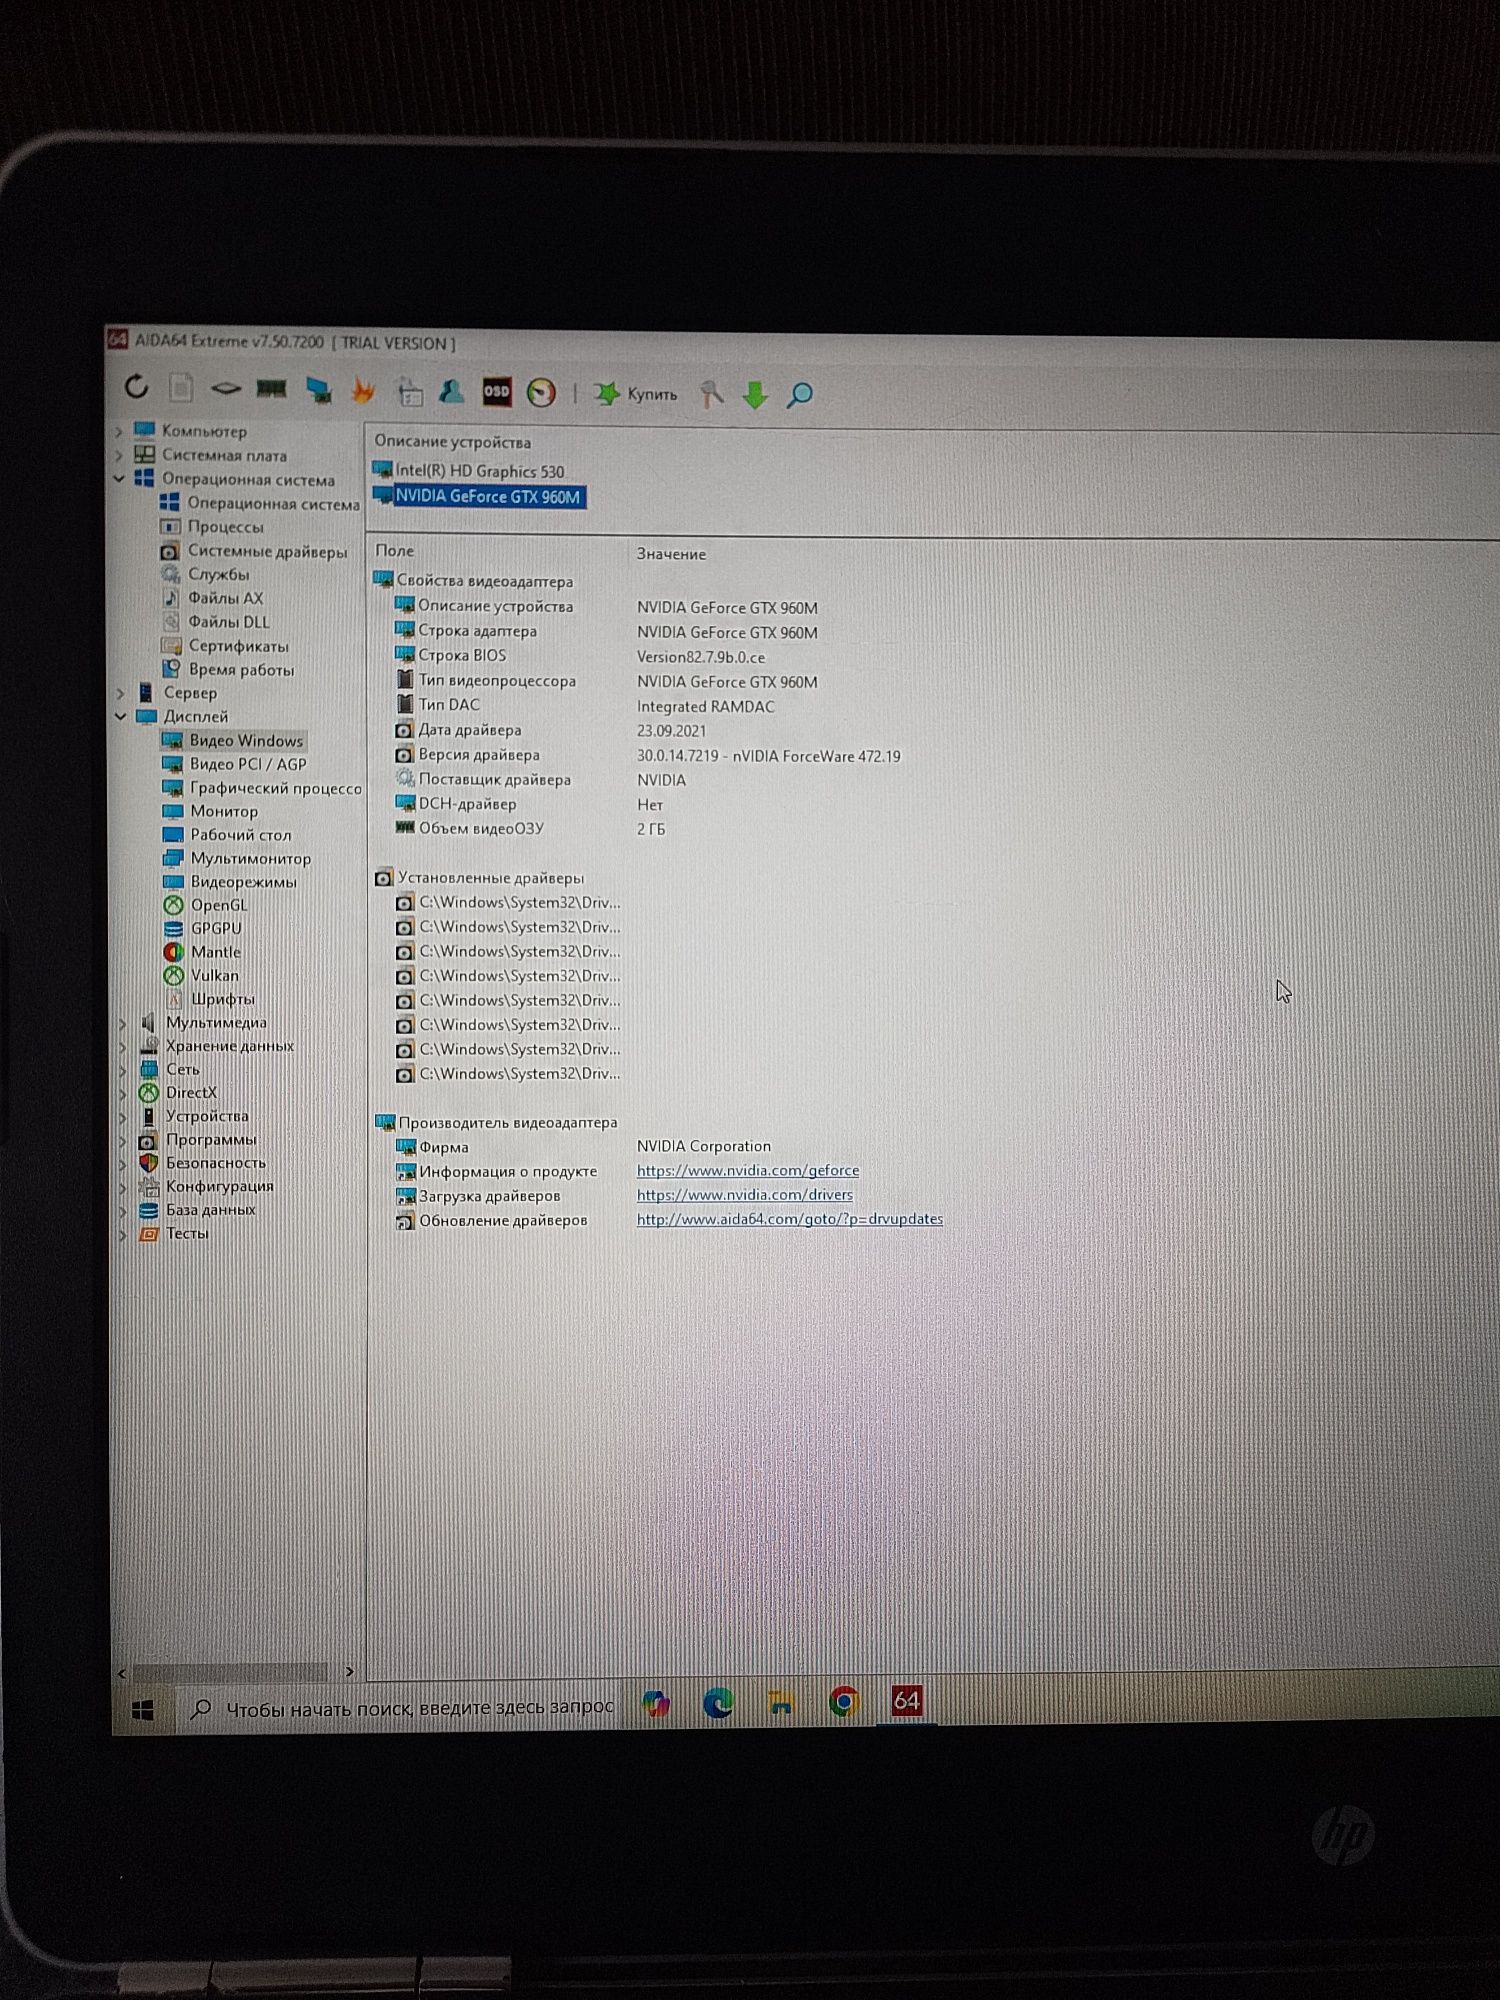The image size is (1500, 2000).
Task: Select Видео PCI / AGP in the tree
Action: 248,764
